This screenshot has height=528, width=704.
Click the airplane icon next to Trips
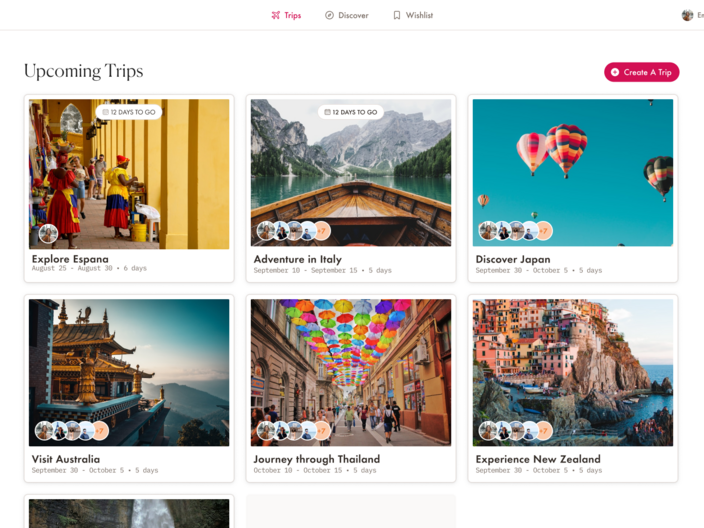pos(276,15)
